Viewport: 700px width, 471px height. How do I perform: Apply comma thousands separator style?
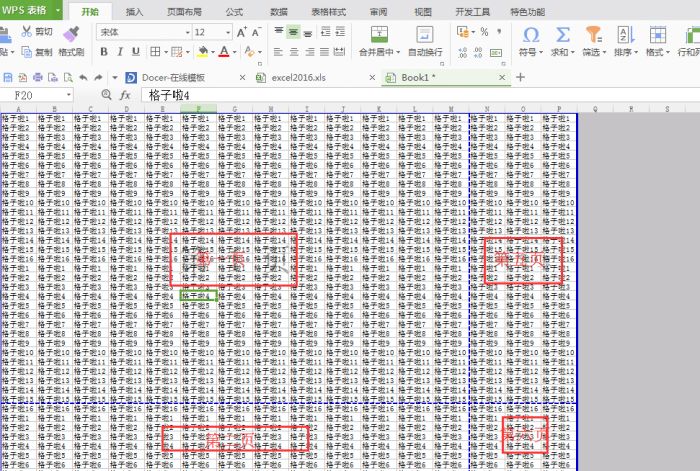(x=499, y=32)
